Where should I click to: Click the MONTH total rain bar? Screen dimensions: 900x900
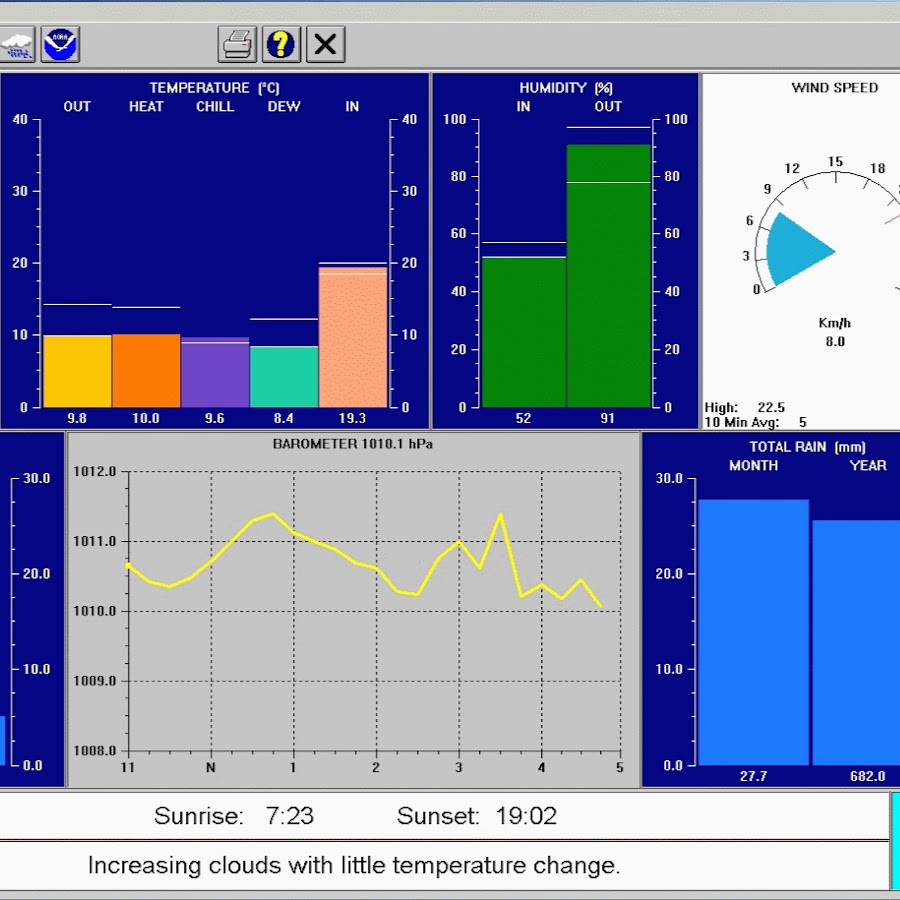753,632
